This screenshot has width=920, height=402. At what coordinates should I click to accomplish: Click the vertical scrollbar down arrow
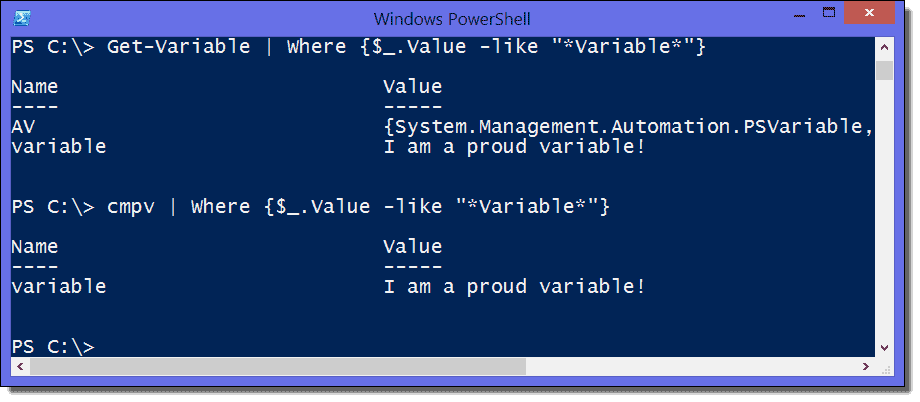point(885,348)
